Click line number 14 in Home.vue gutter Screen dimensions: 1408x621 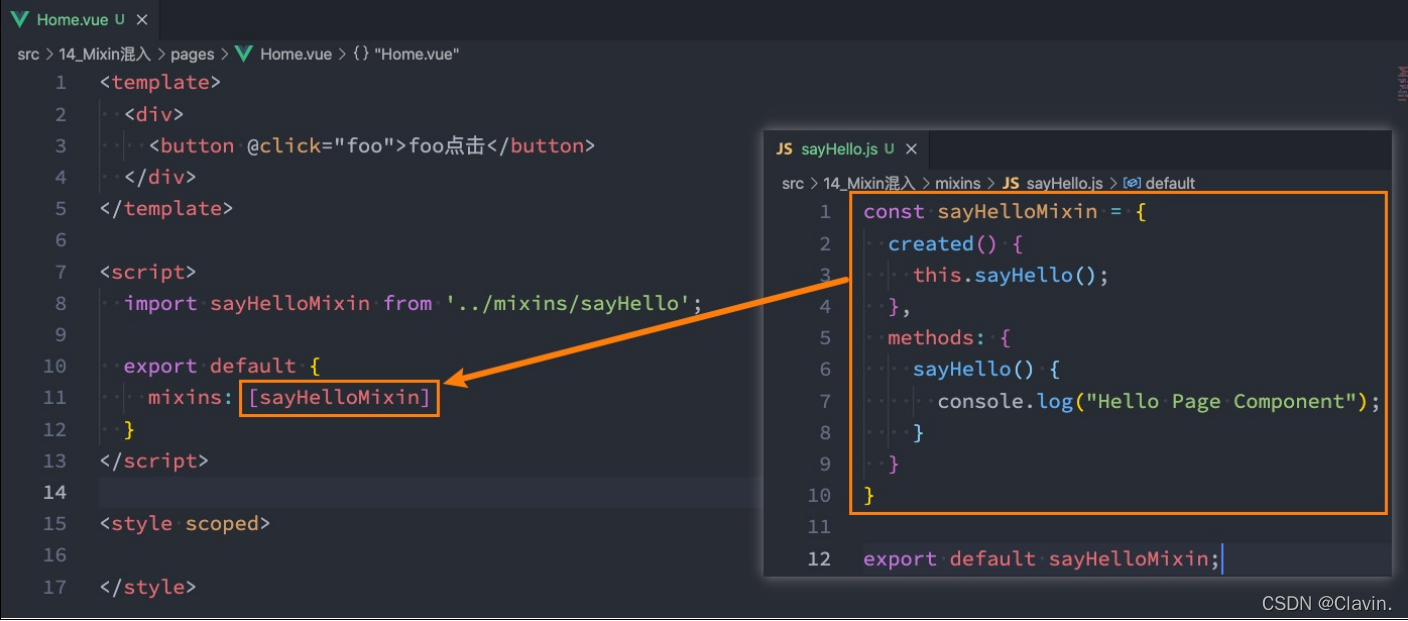tap(56, 492)
